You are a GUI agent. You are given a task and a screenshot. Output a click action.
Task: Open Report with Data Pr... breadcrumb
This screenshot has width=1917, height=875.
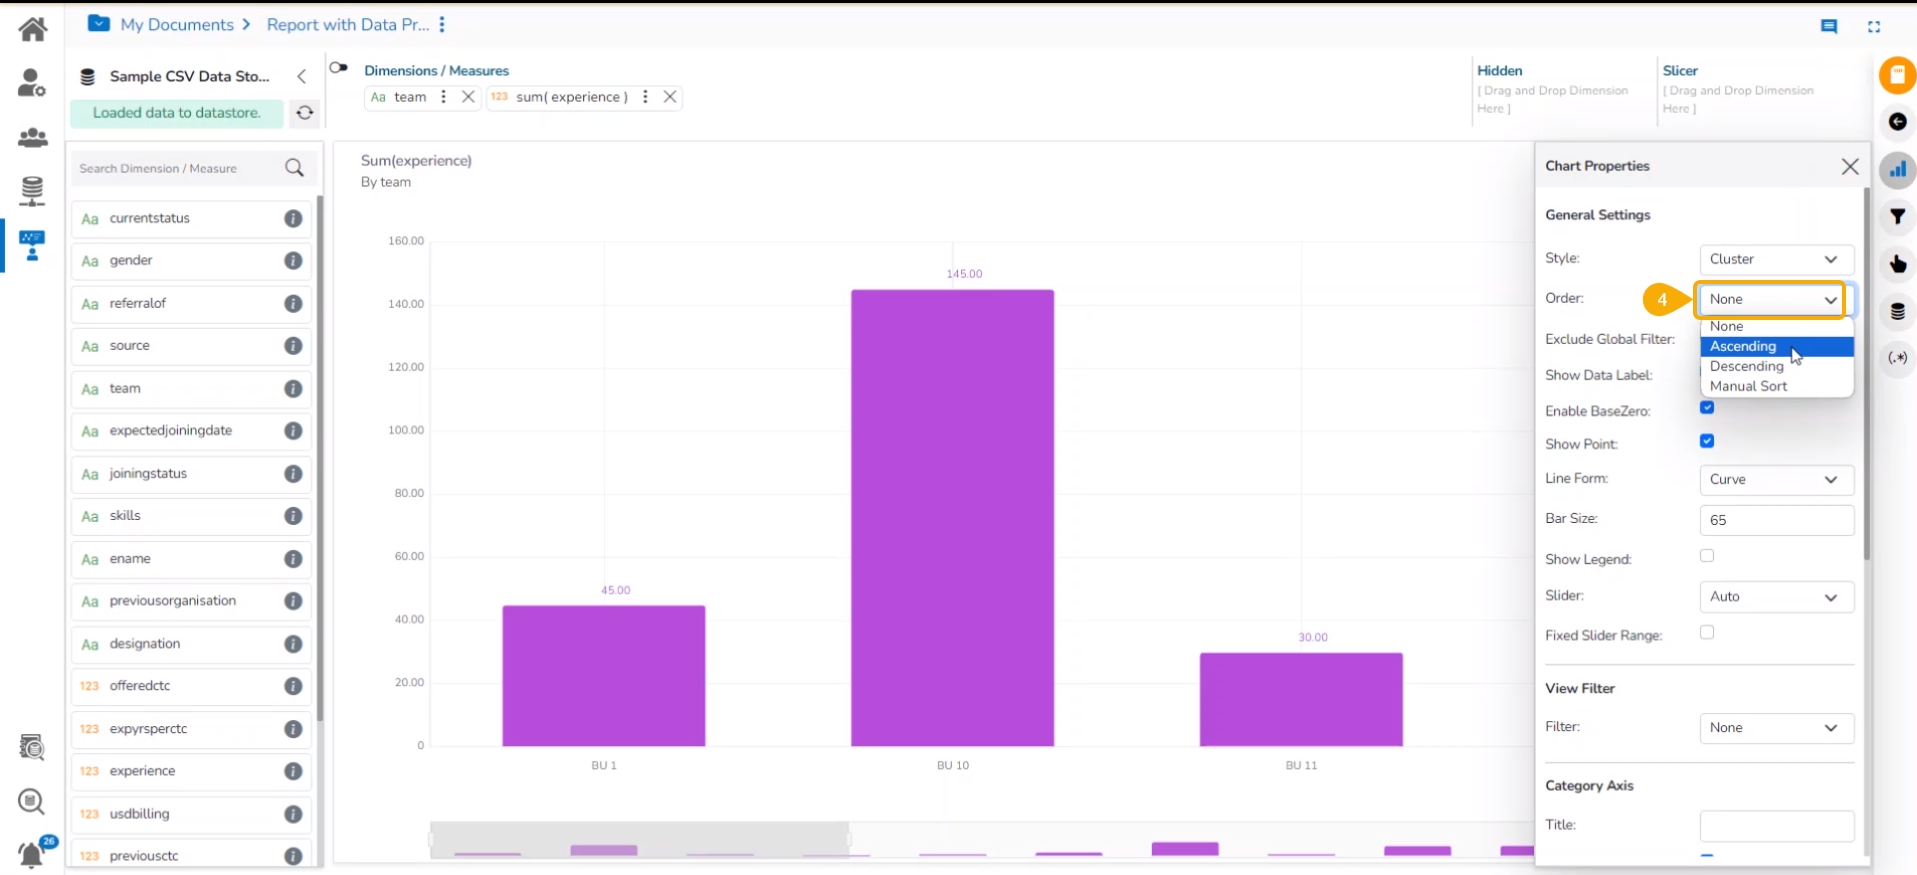(348, 25)
